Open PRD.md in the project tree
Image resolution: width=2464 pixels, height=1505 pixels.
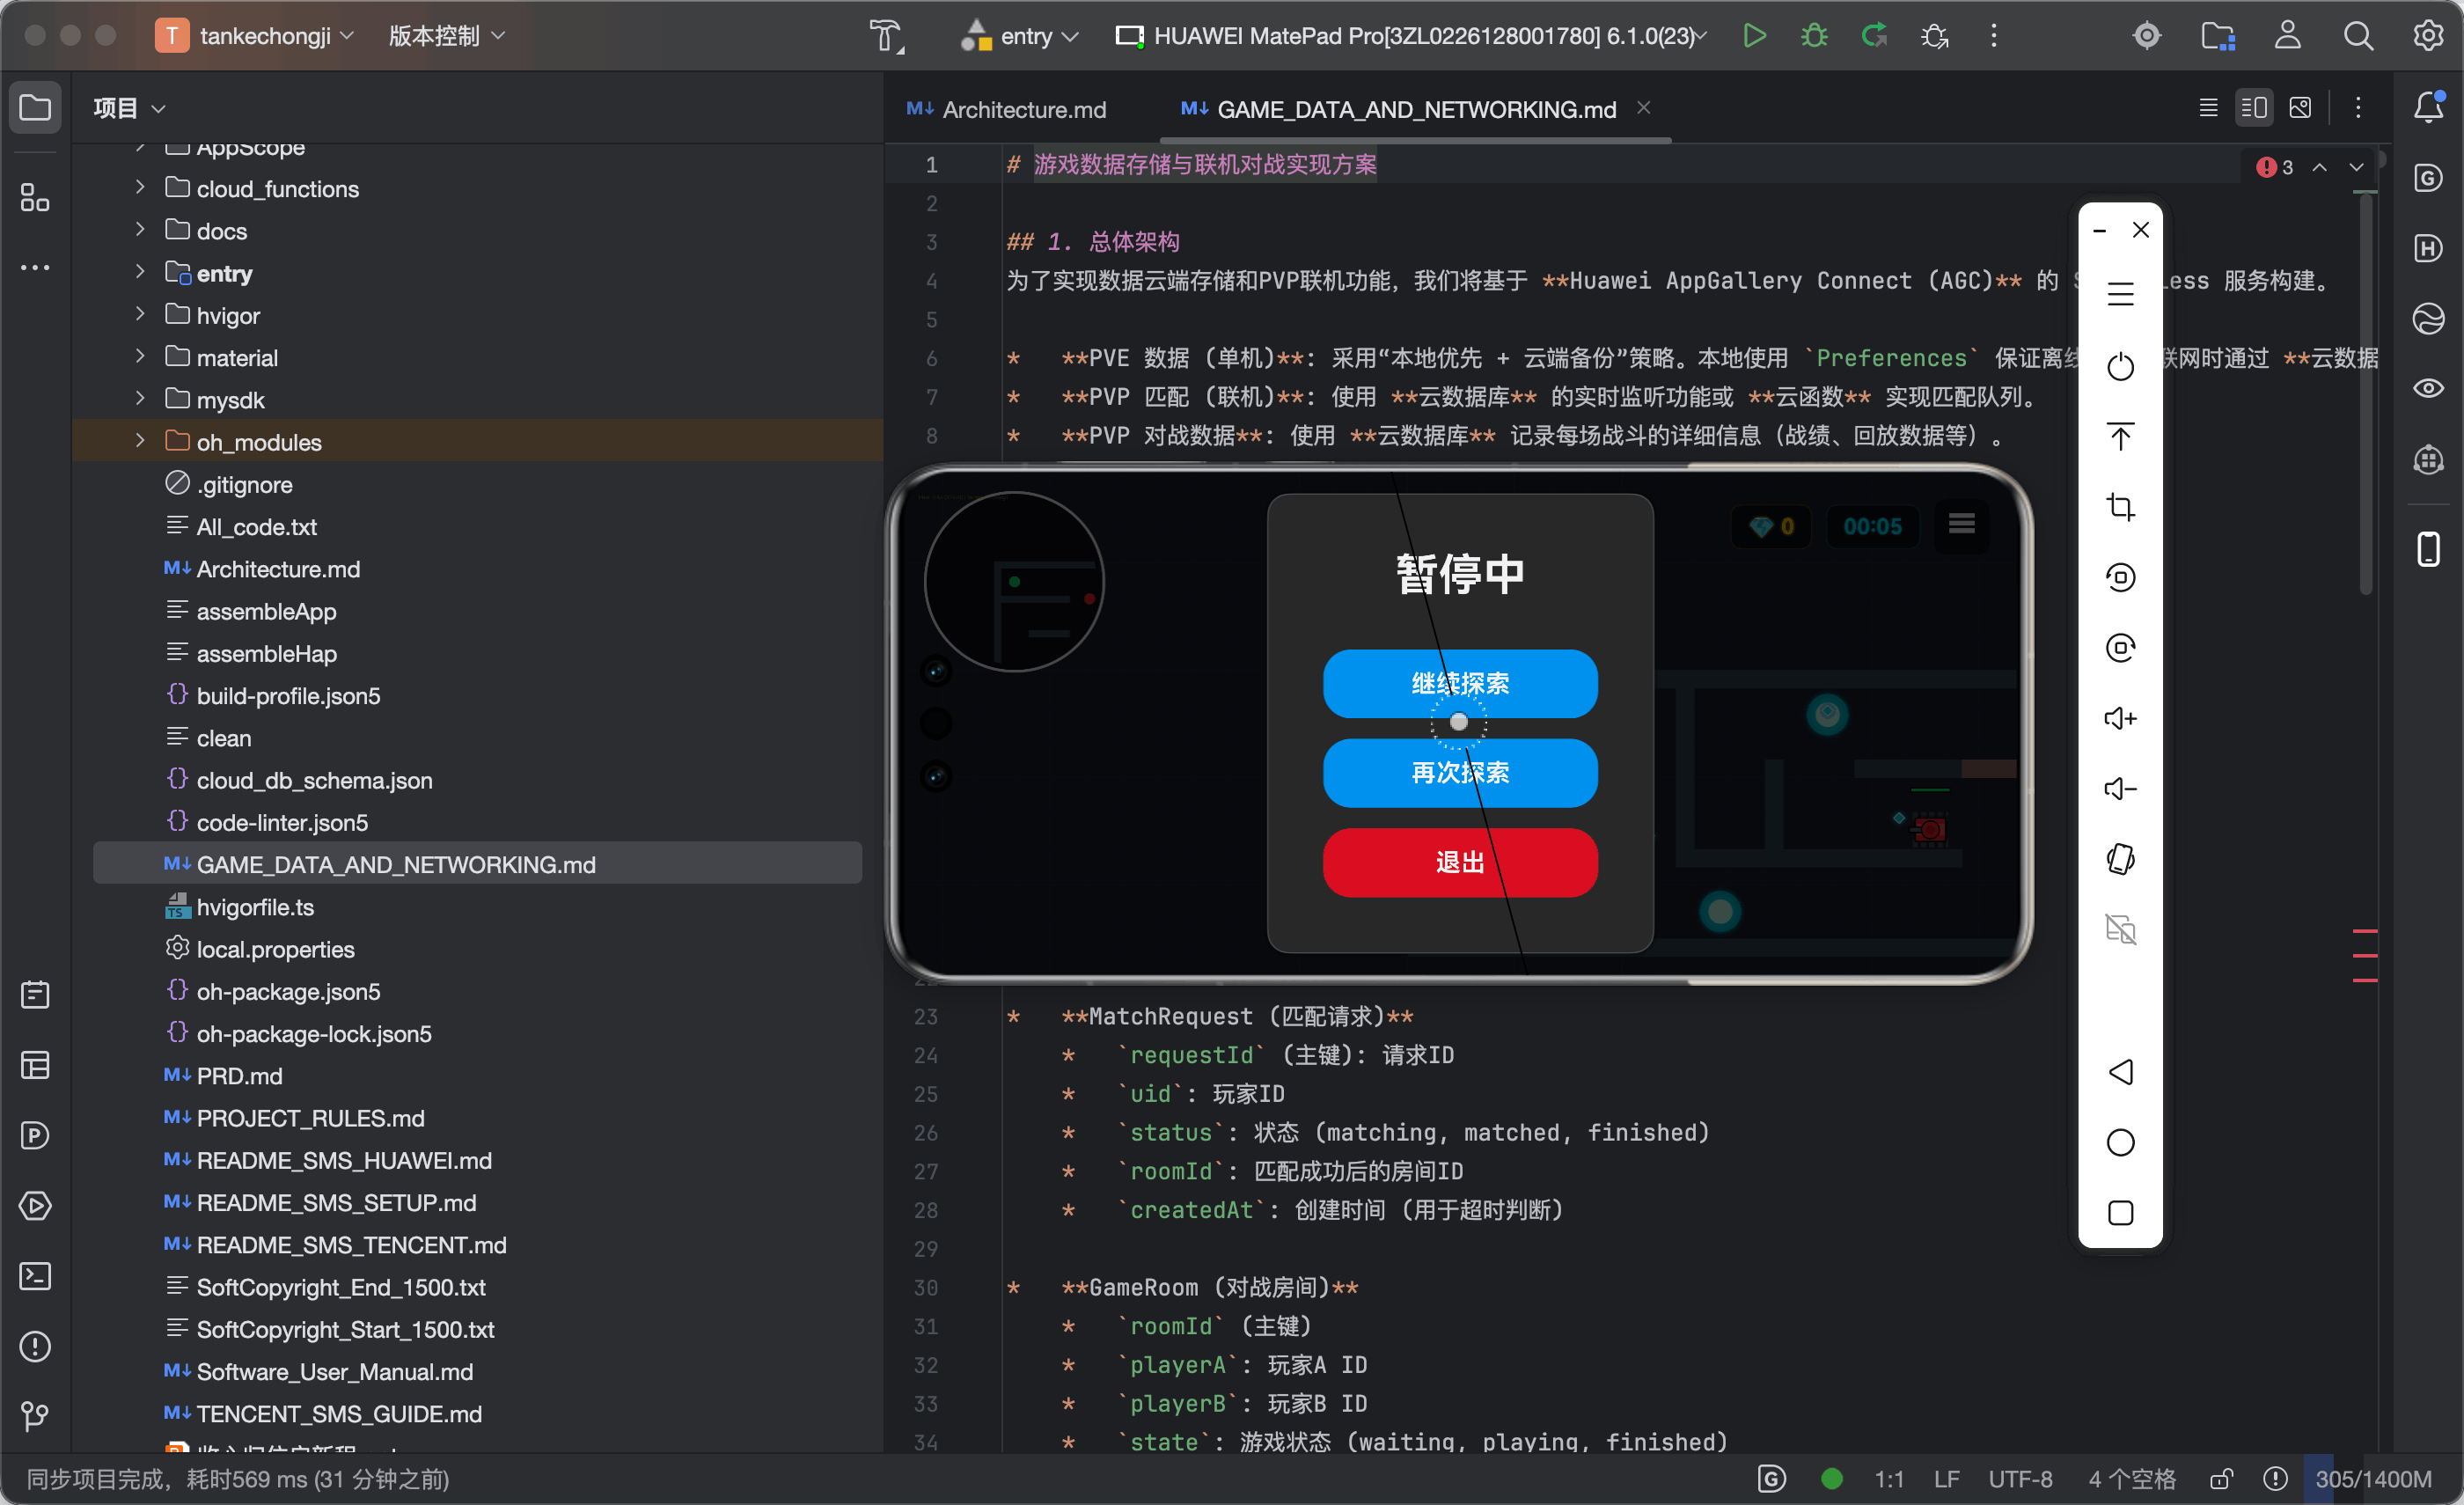click(x=239, y=1076)
